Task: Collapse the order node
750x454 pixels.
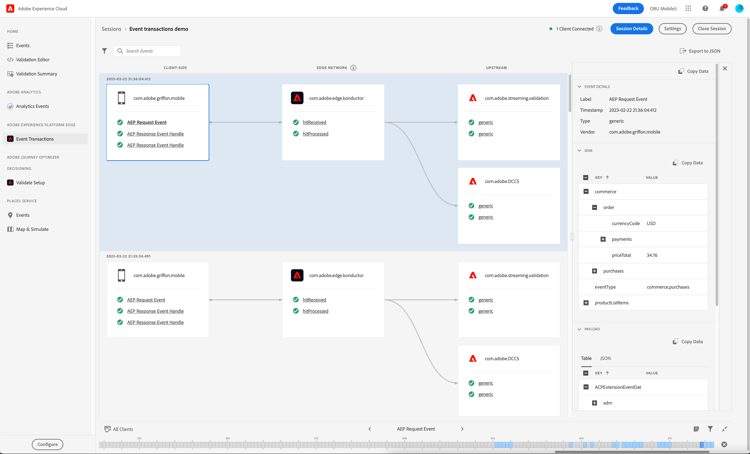Action: (595, 207)
